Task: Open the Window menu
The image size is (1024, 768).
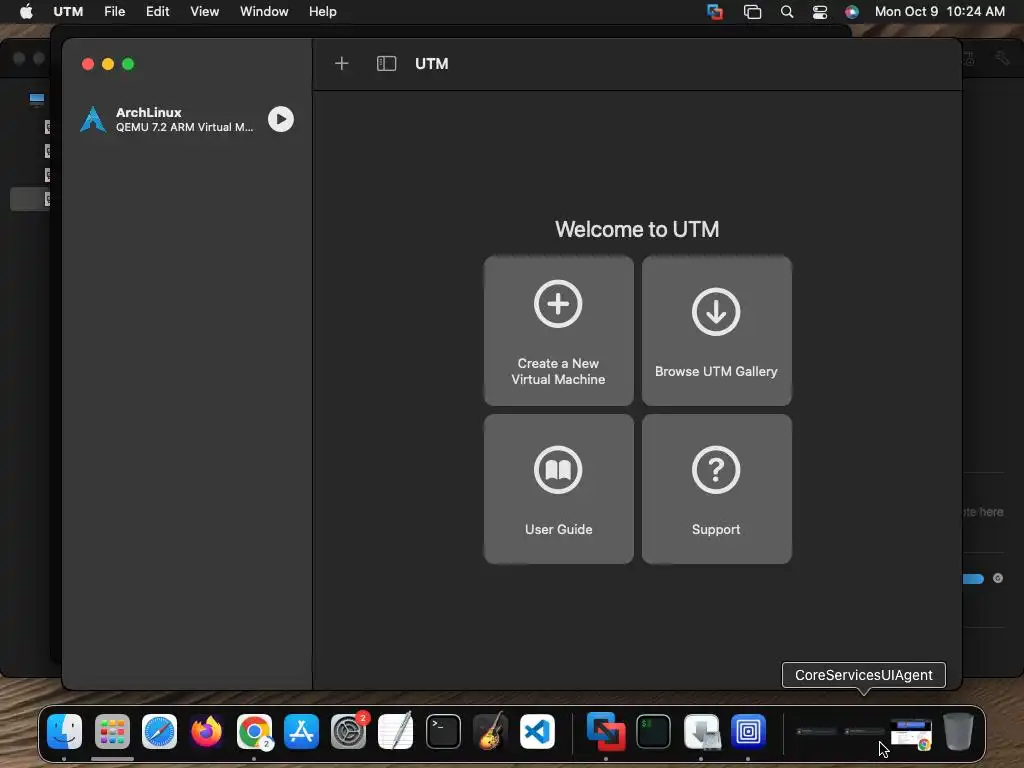Action: pos(264,11)
